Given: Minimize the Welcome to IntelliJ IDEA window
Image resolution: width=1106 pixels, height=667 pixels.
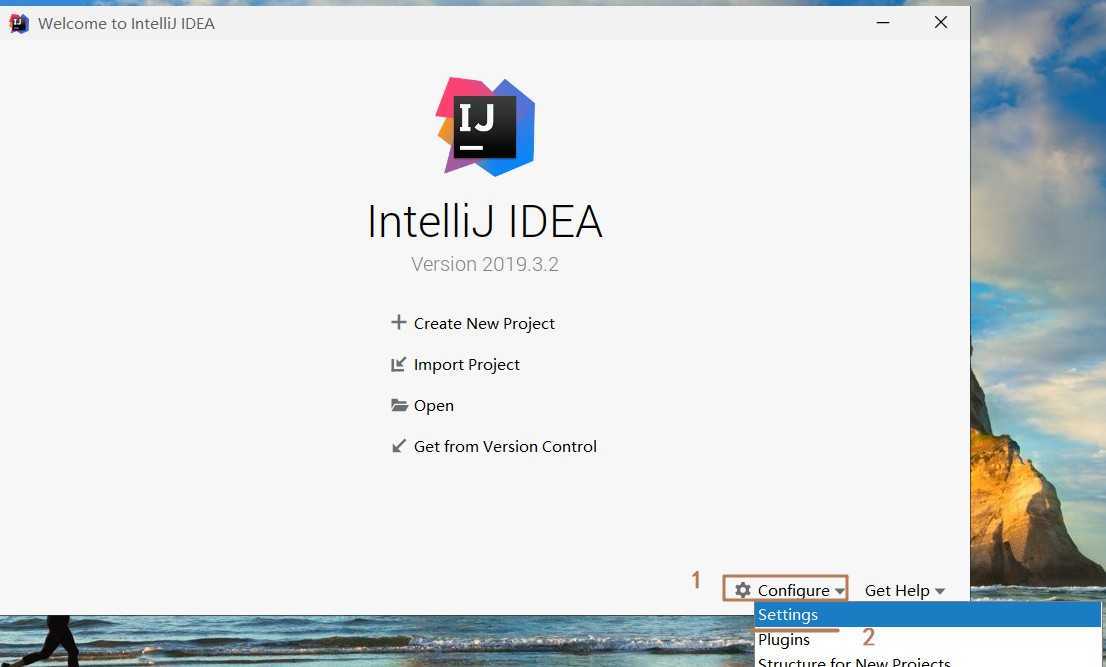Looking at the screenshot, I should [x=882, y=23].
